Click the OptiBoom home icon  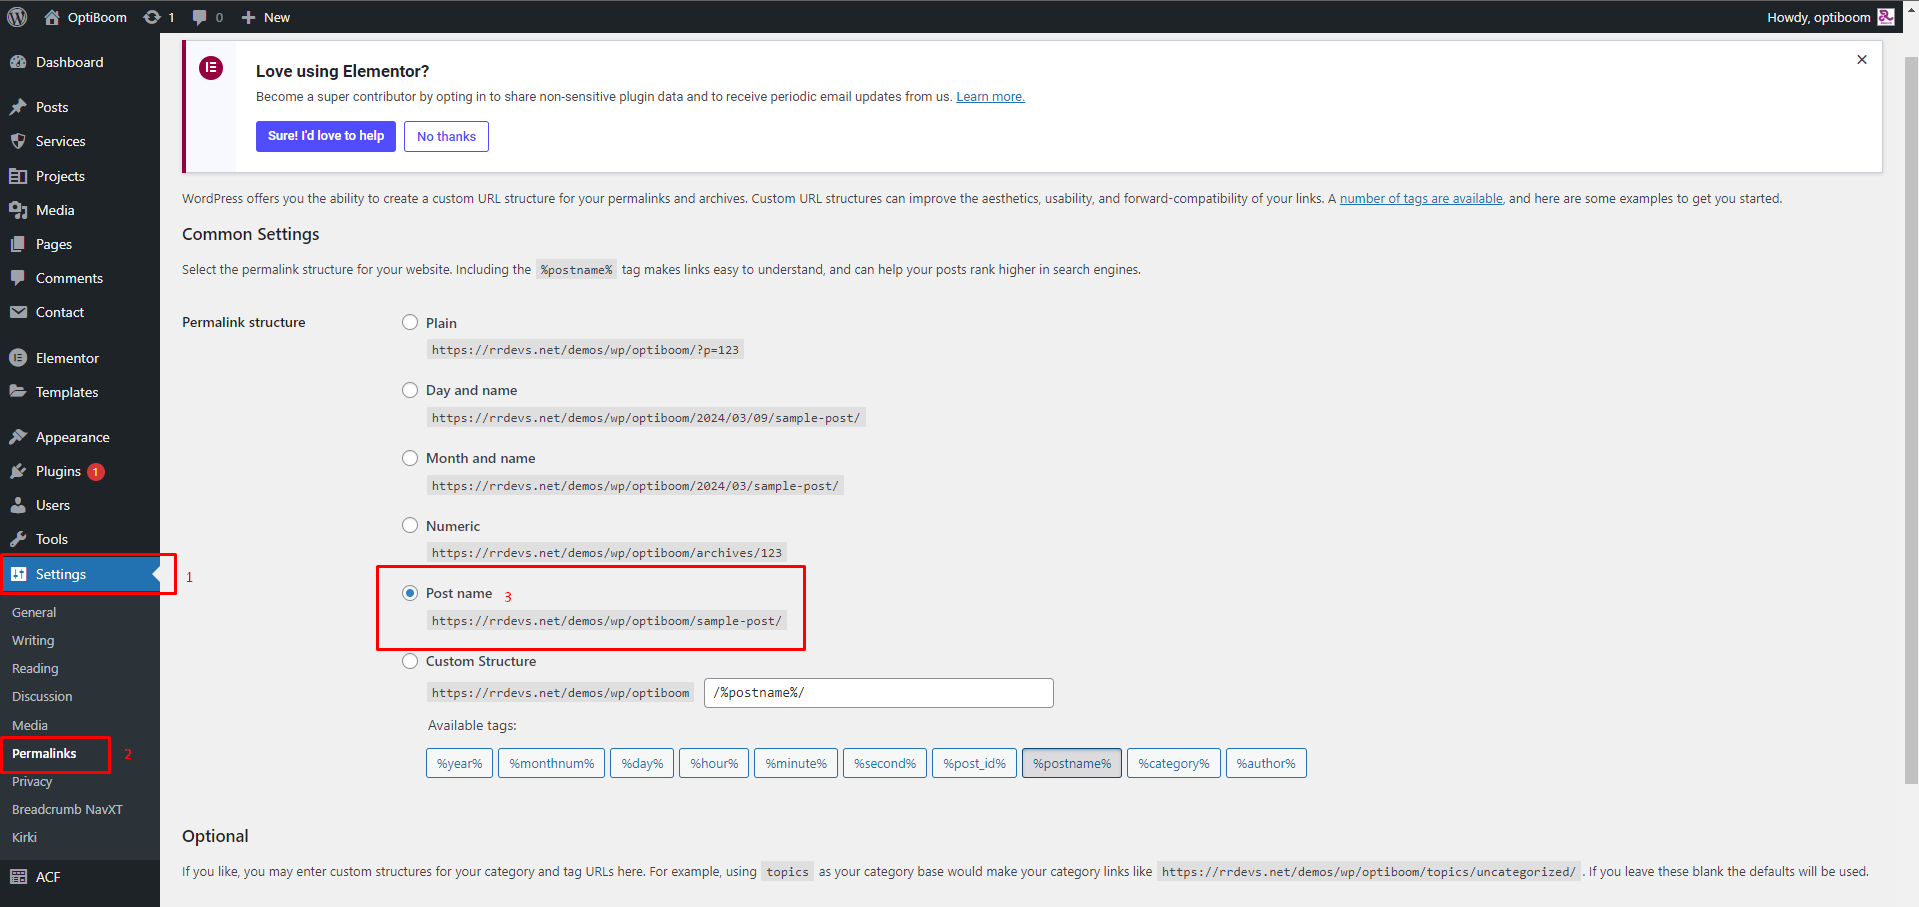coord(52,17)
